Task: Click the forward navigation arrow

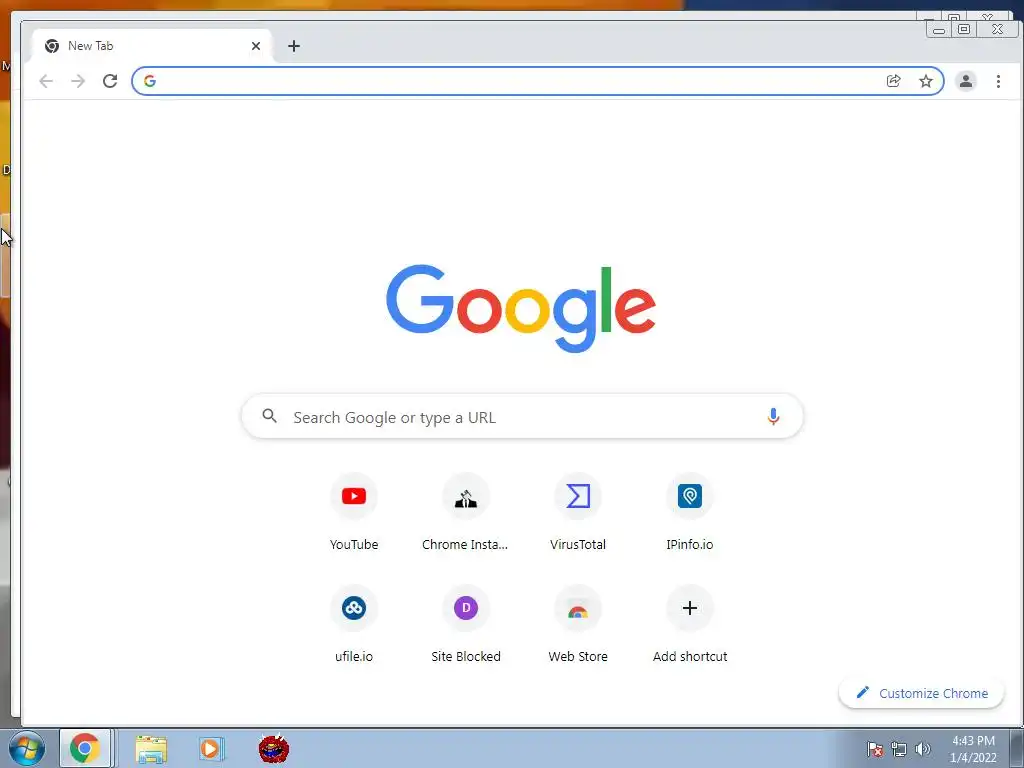Action: (x=78, y=81)
